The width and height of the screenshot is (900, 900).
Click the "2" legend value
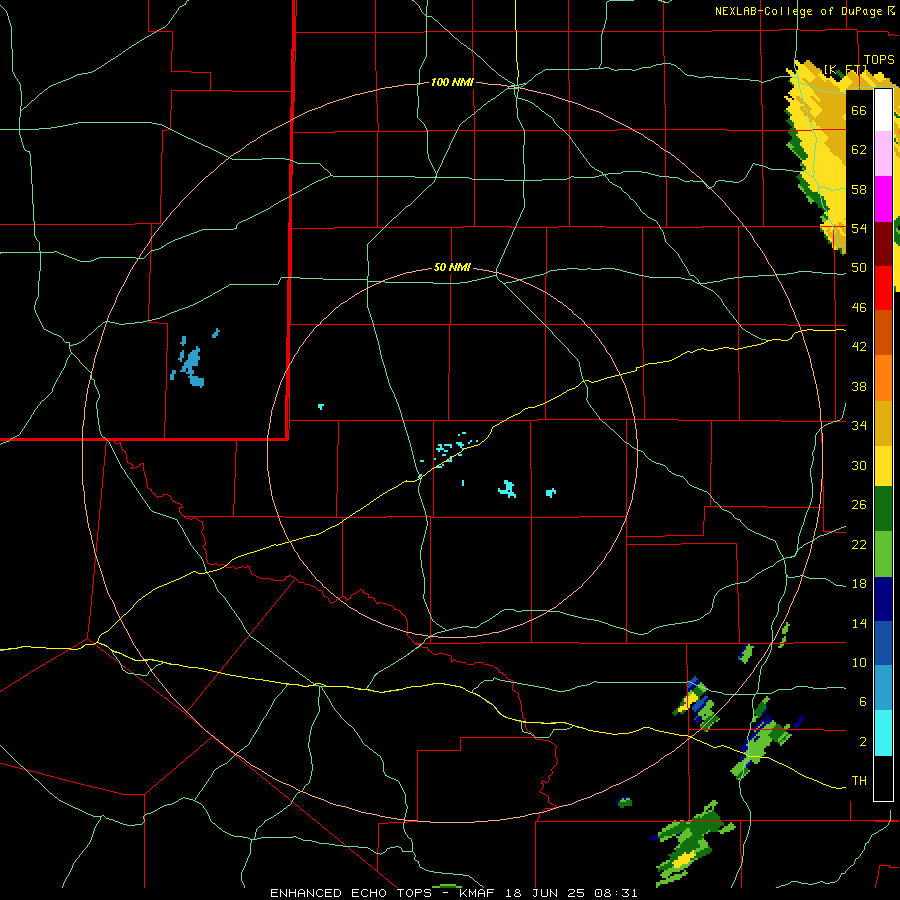863,742
